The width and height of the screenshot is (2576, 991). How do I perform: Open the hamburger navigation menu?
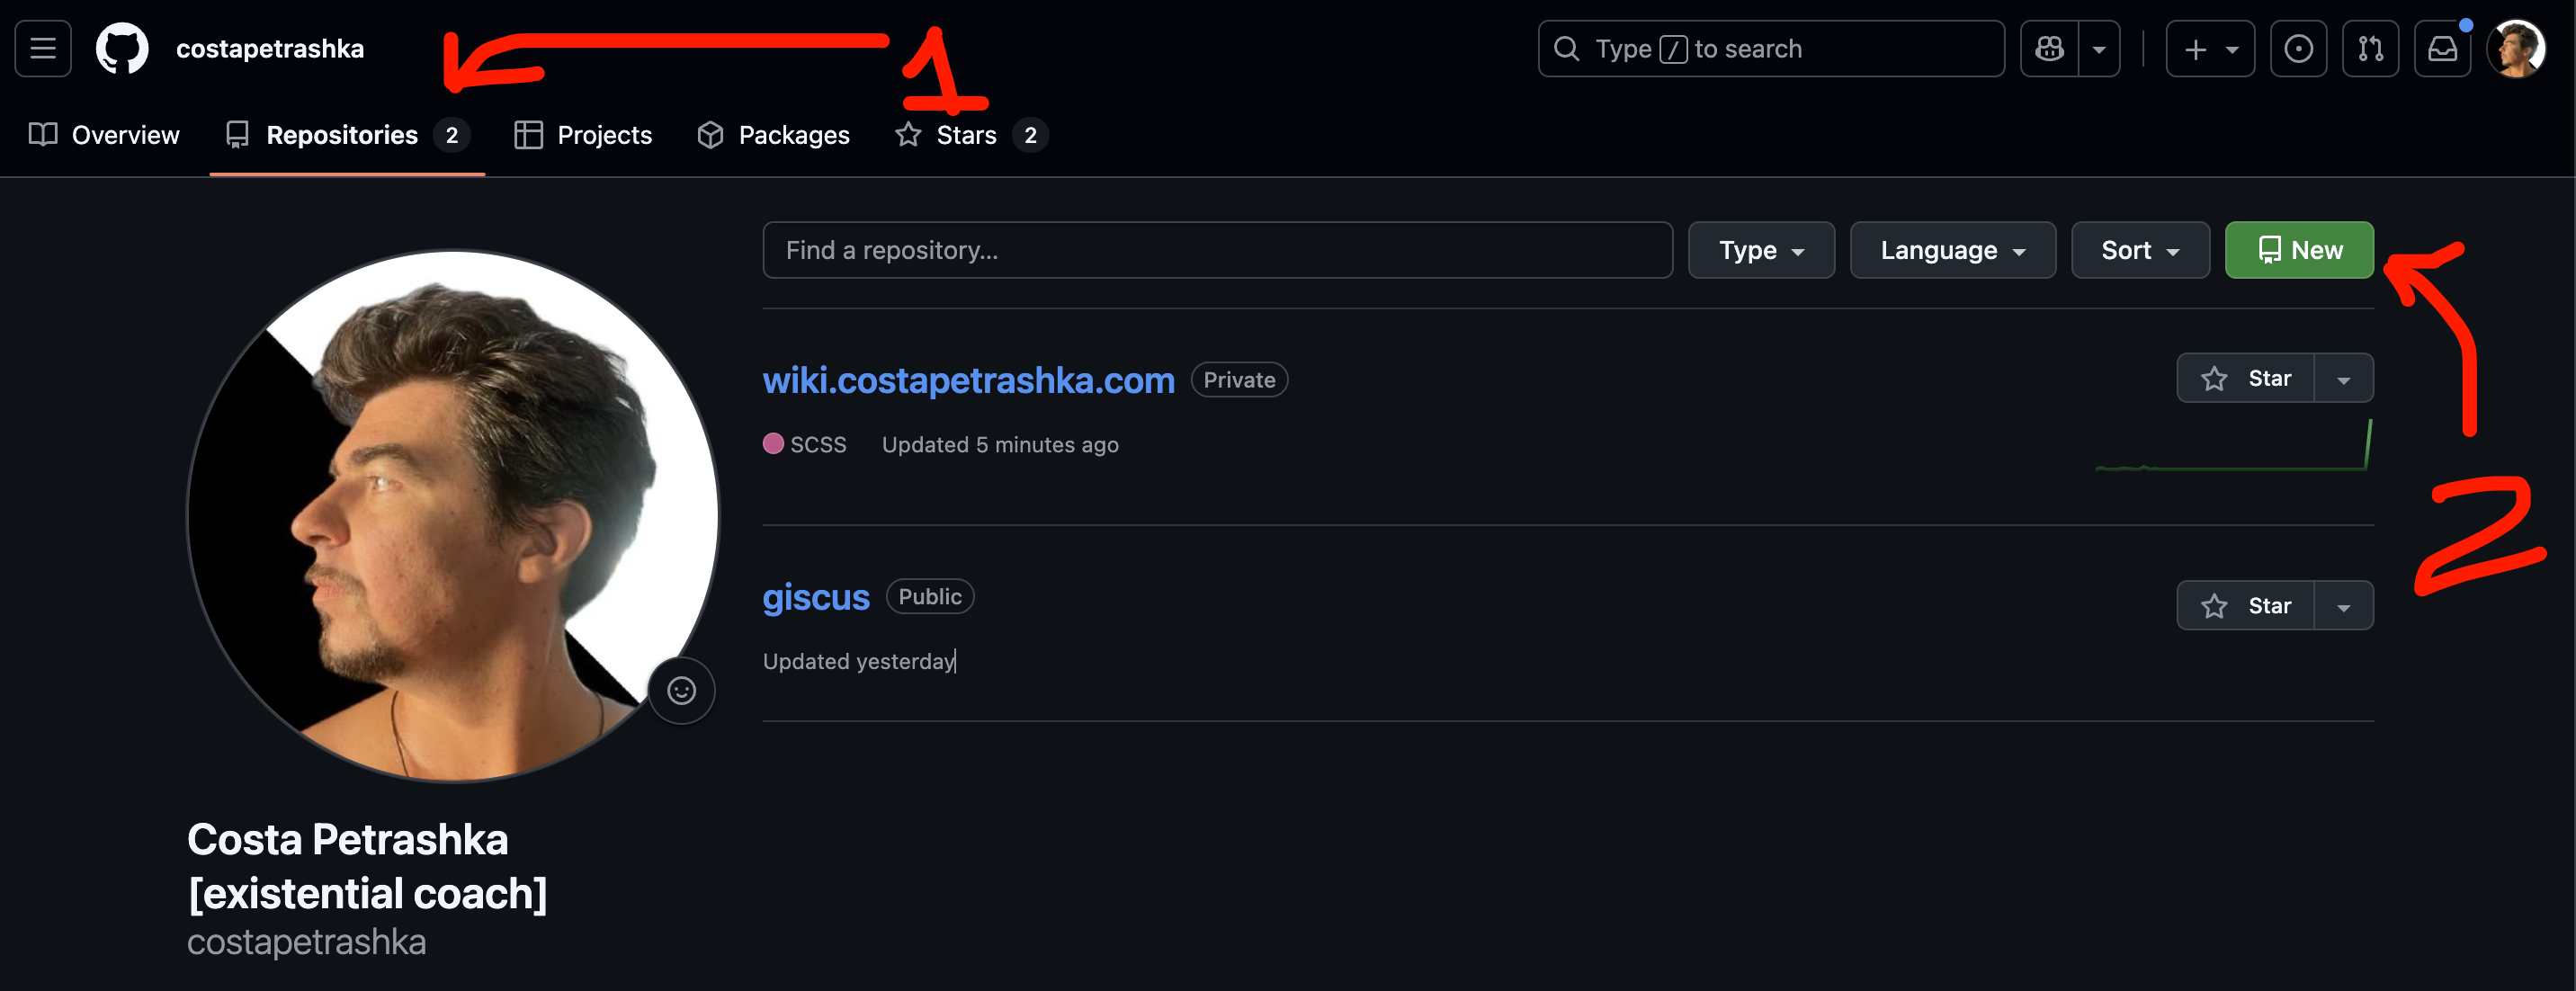pyautogui.click(x=43, y=48)
